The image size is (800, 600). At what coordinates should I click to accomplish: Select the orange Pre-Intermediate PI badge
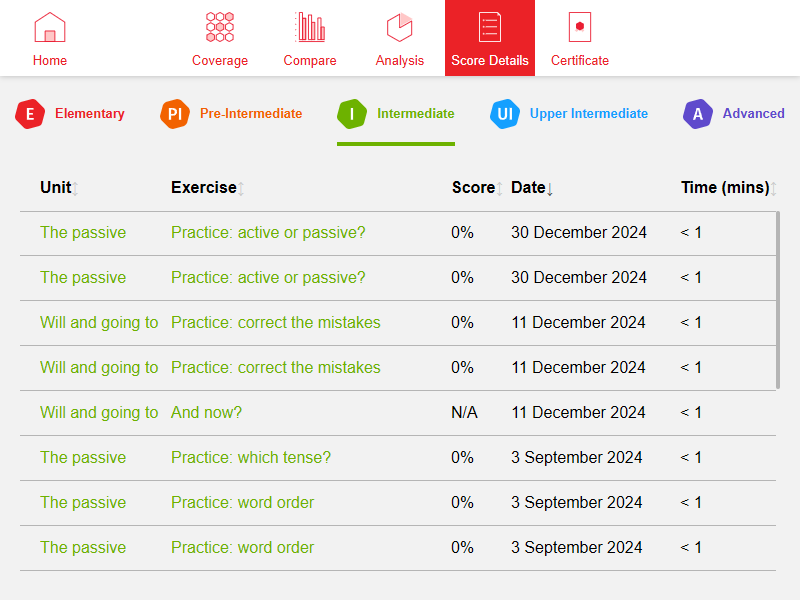(175, 114)
